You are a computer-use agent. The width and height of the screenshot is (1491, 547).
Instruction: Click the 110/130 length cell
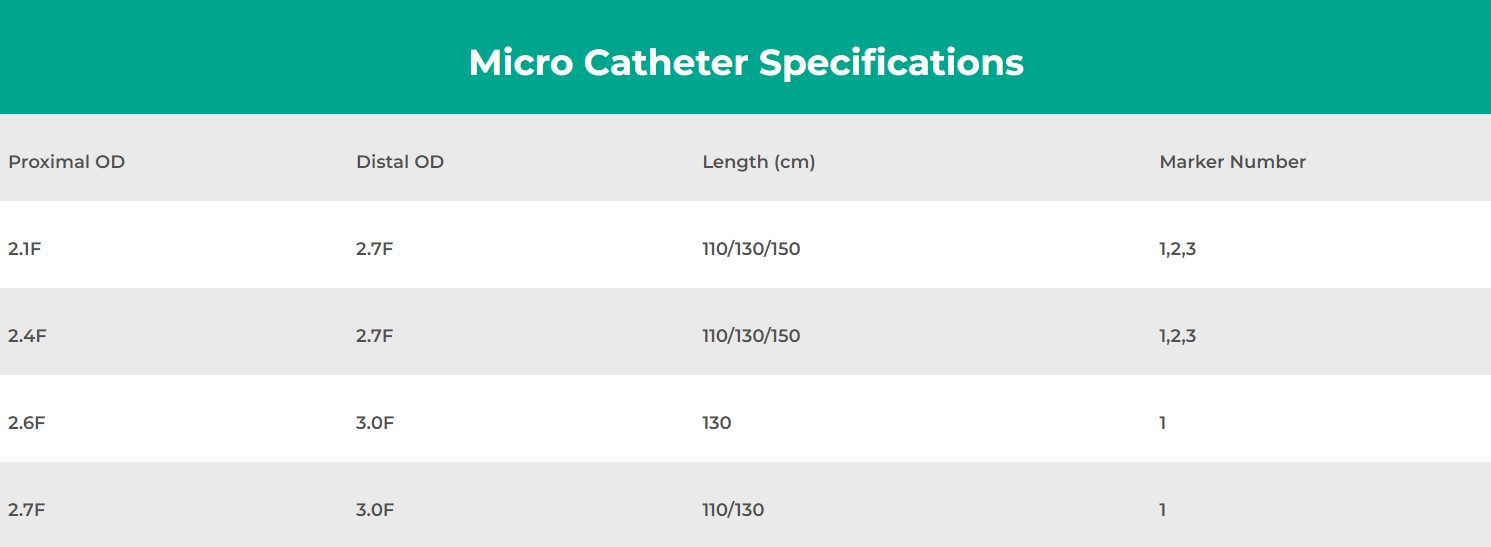coord(733,510)
